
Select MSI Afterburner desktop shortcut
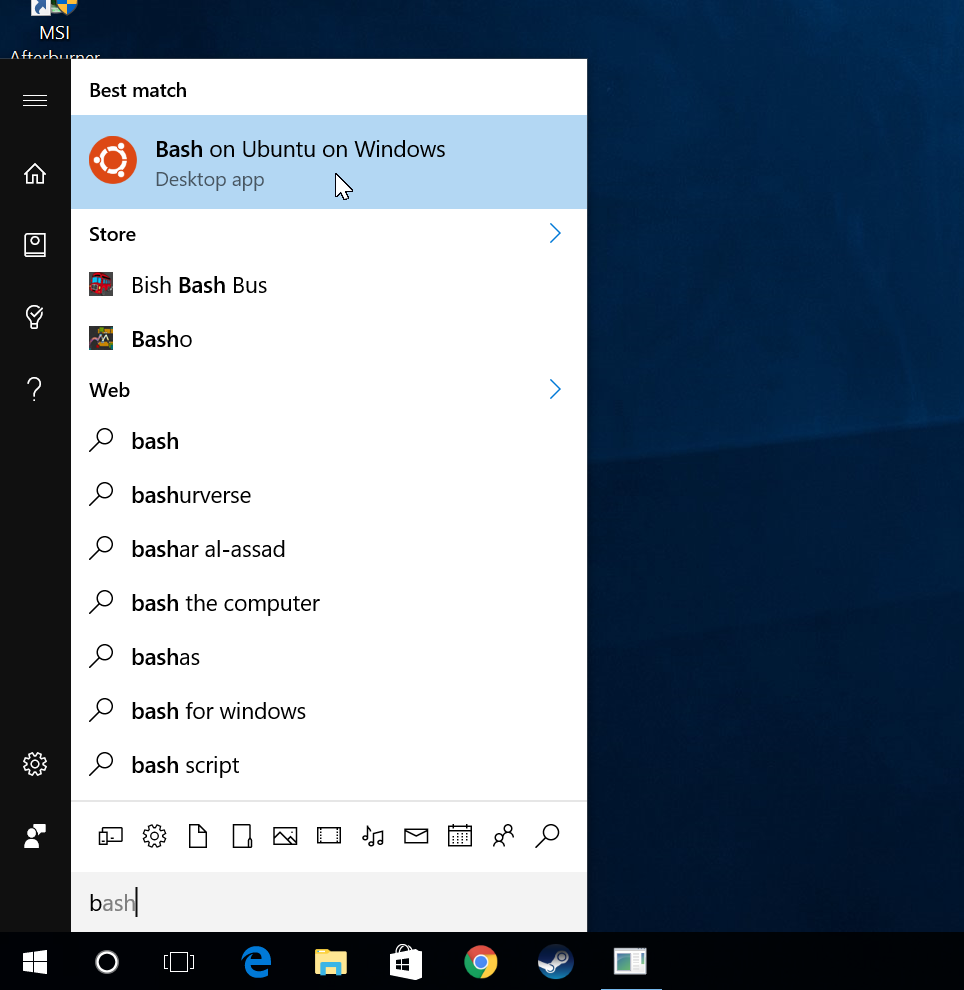[55, 30]
